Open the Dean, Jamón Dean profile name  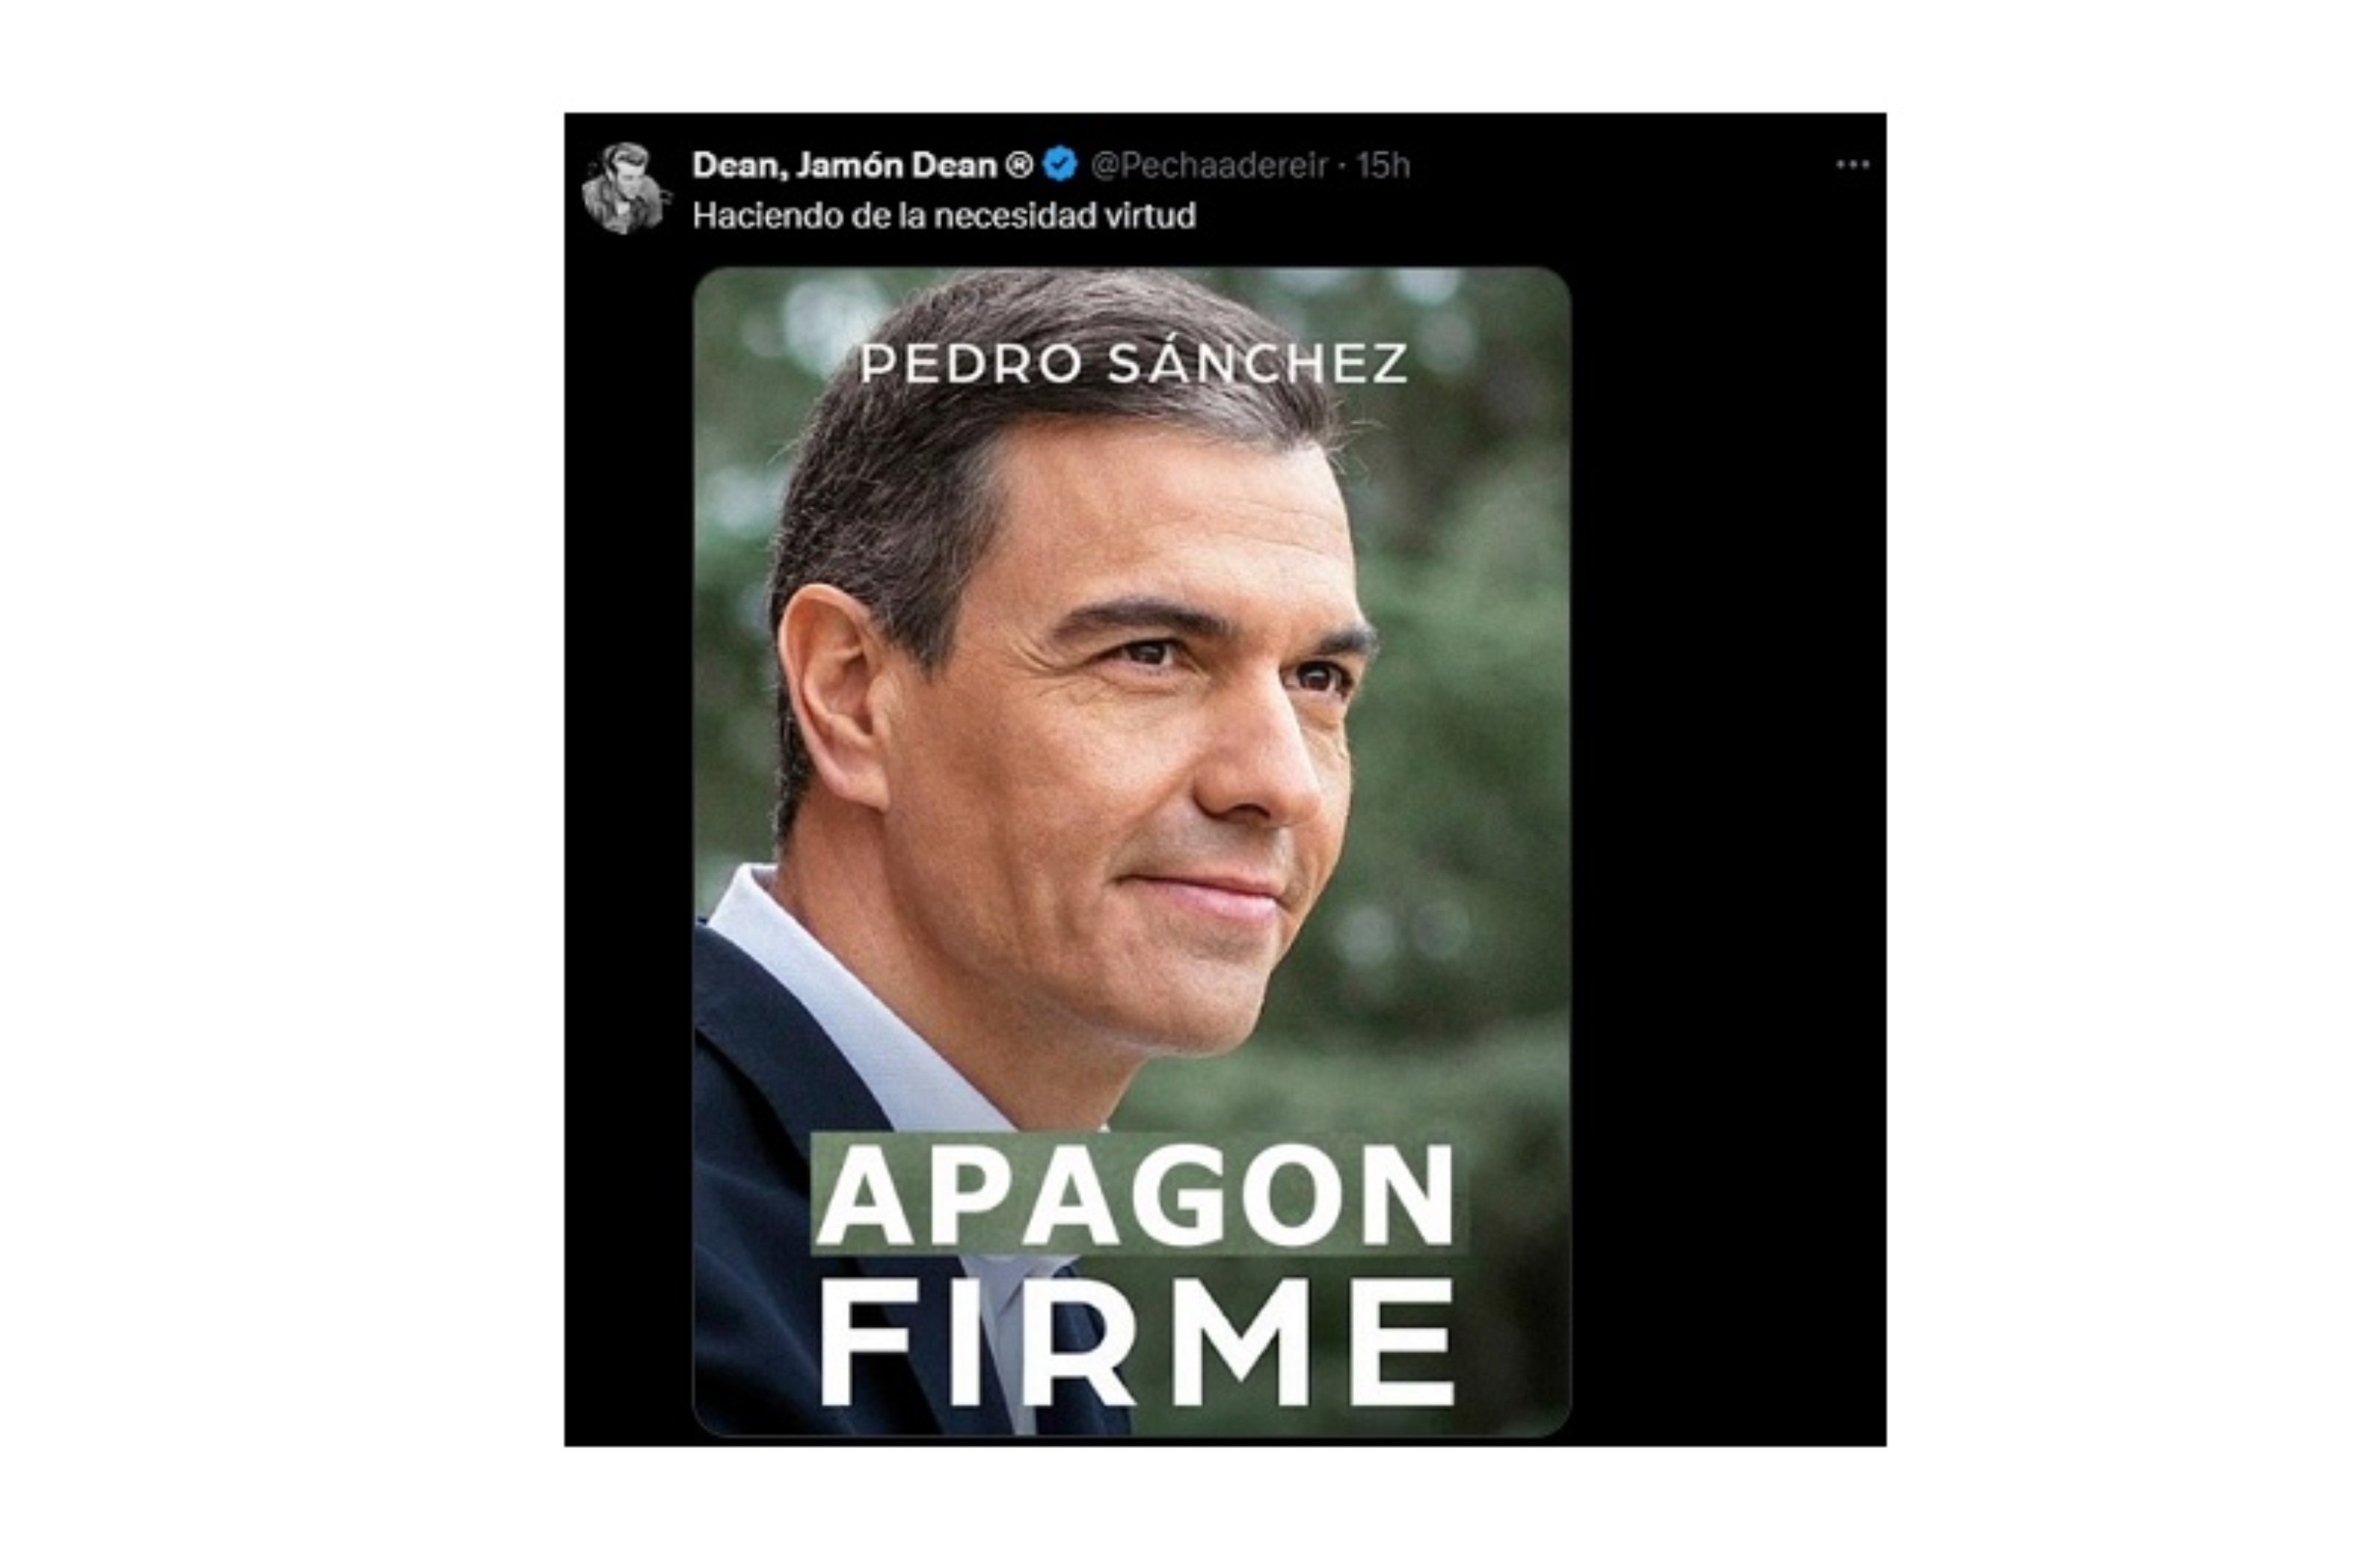(845, 165)
